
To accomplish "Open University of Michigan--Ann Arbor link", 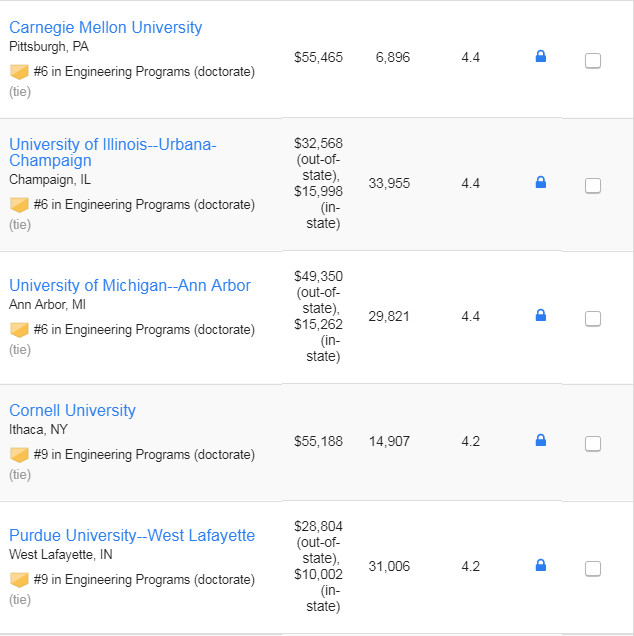I will coord(130,286).
